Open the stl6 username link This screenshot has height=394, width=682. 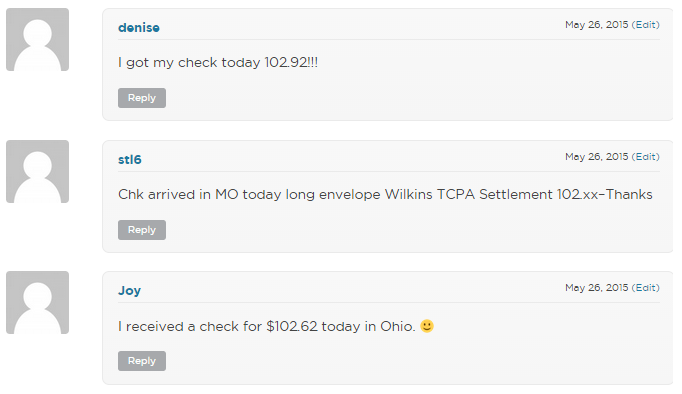click(130, 160)
